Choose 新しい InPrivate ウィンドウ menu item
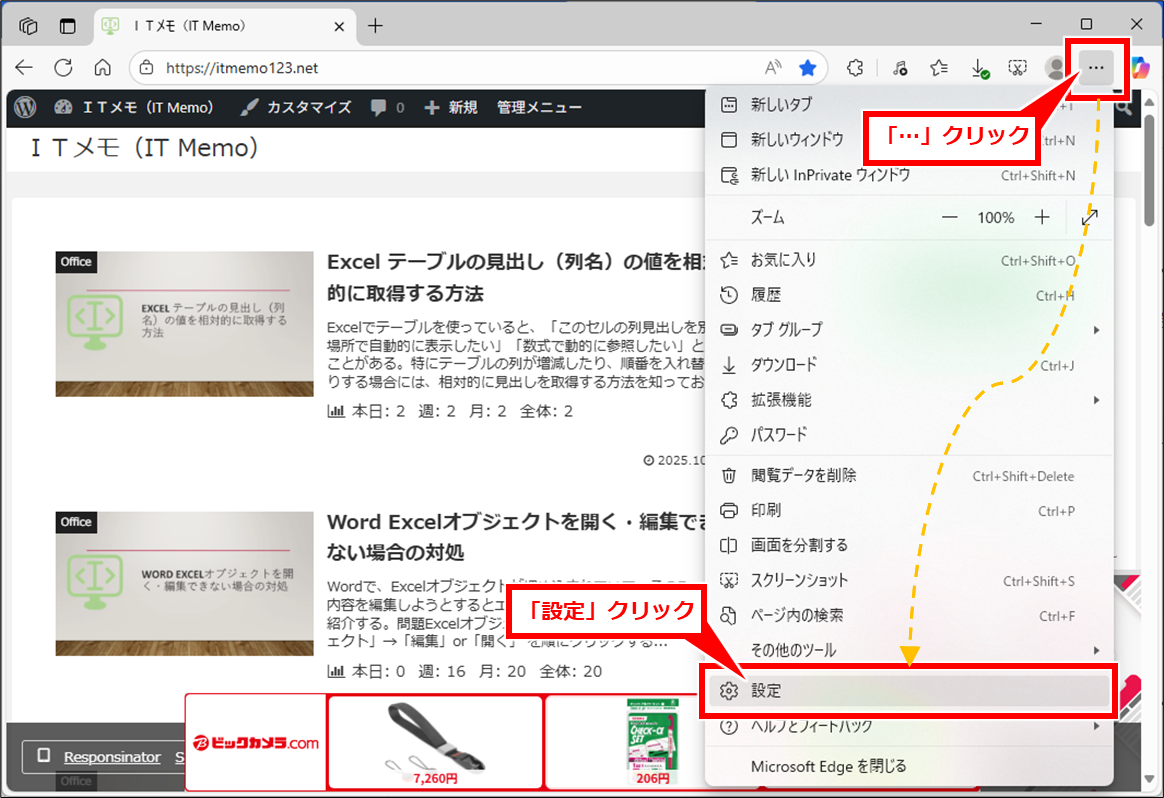The image size is (1164, 798). 830,175
